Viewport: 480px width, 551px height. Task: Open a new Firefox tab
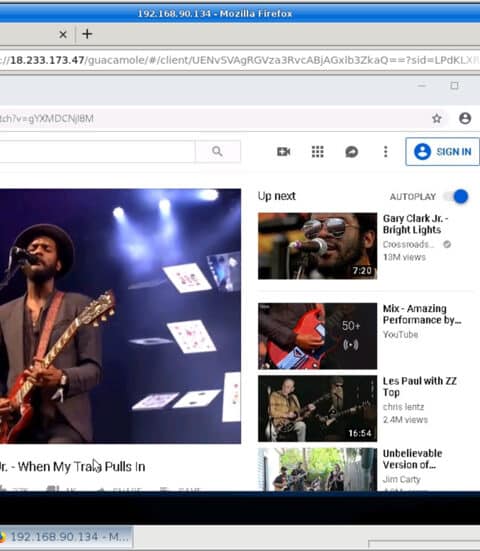pos(87,34)
